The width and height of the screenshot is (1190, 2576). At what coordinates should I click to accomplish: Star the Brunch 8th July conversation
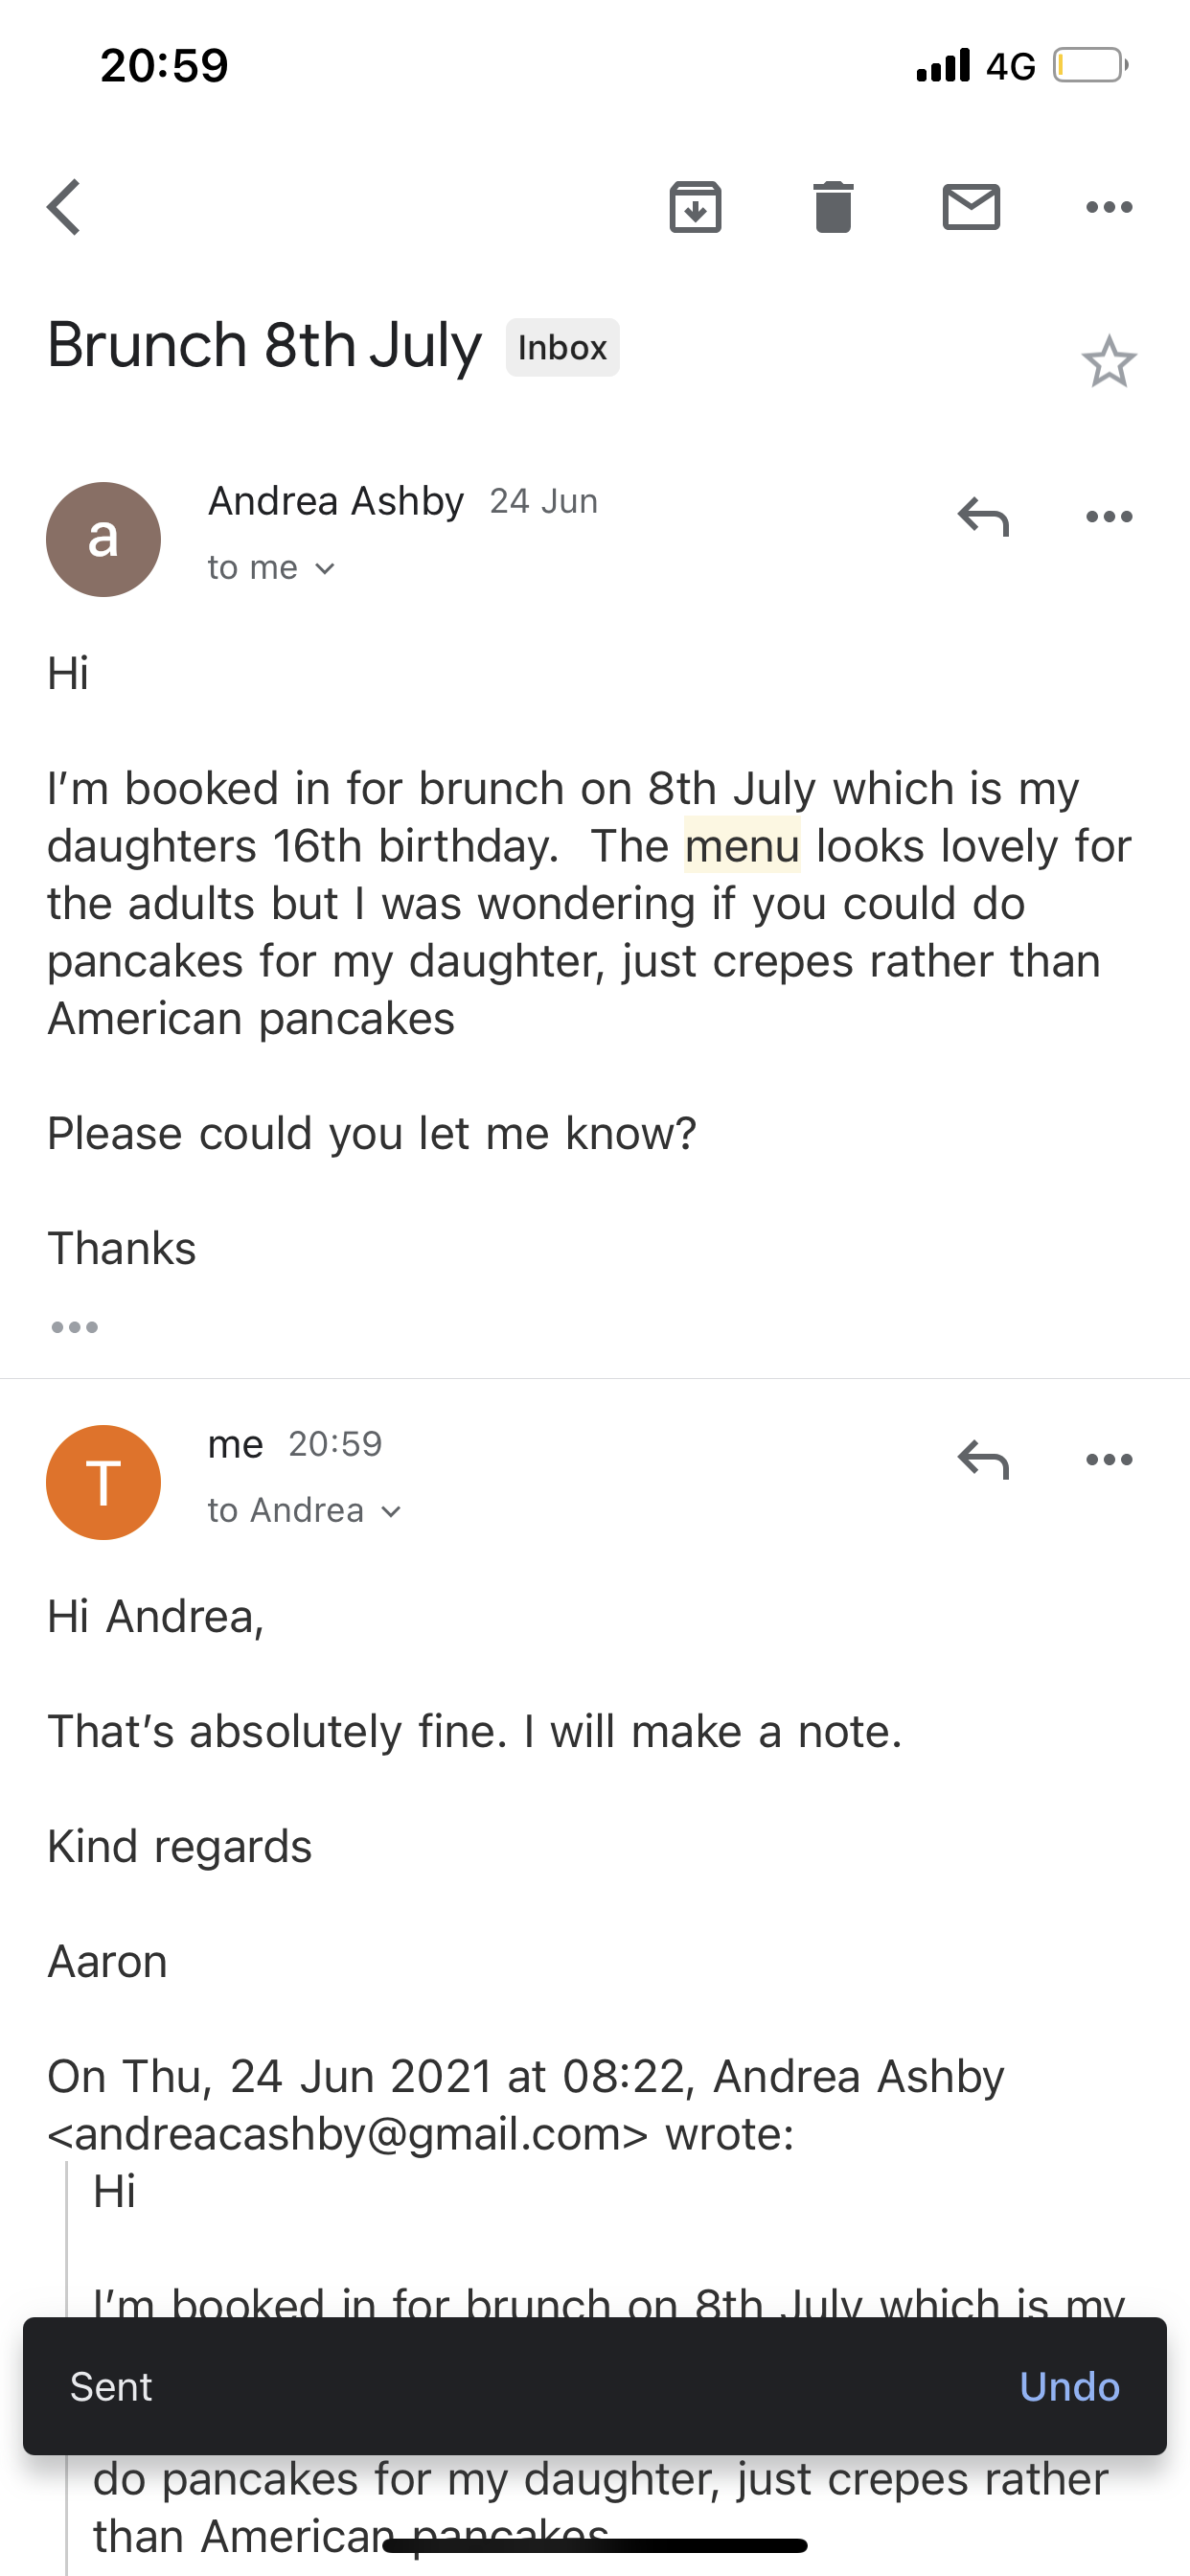coord(1109,361)
